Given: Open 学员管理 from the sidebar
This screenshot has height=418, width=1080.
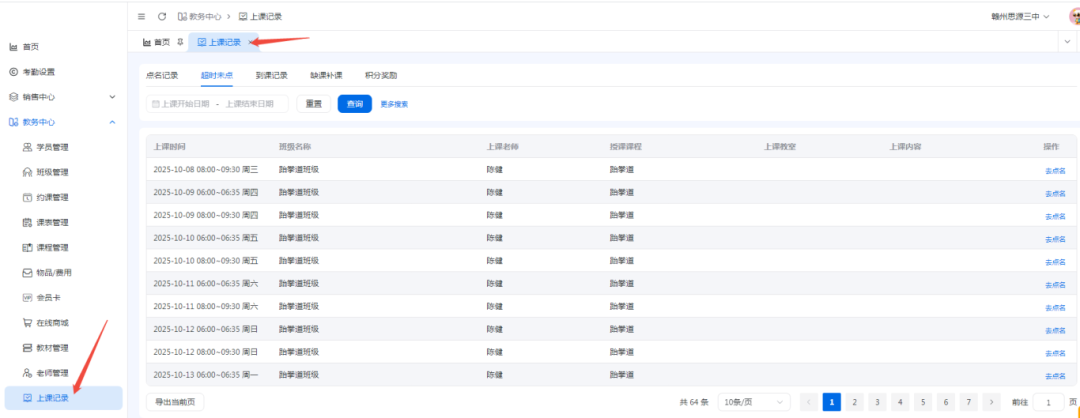Looking at the screenshot, I should (52, 147).
